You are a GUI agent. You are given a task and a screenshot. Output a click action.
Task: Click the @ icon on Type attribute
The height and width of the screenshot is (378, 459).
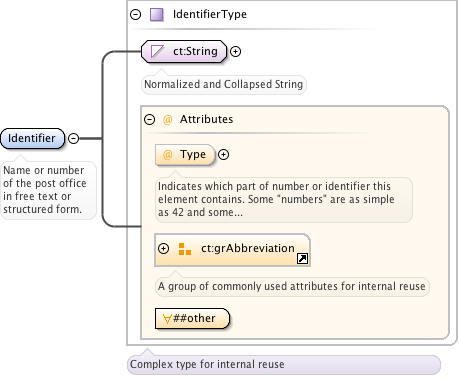pyautogui.click(x=167, y=155)
